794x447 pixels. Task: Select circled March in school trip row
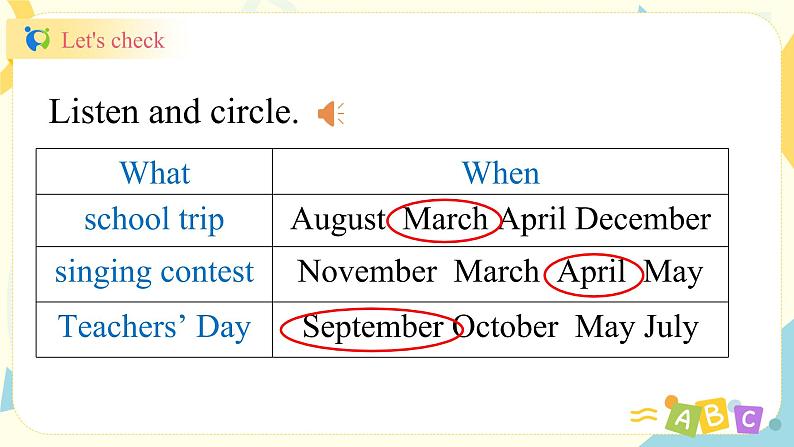445,219
